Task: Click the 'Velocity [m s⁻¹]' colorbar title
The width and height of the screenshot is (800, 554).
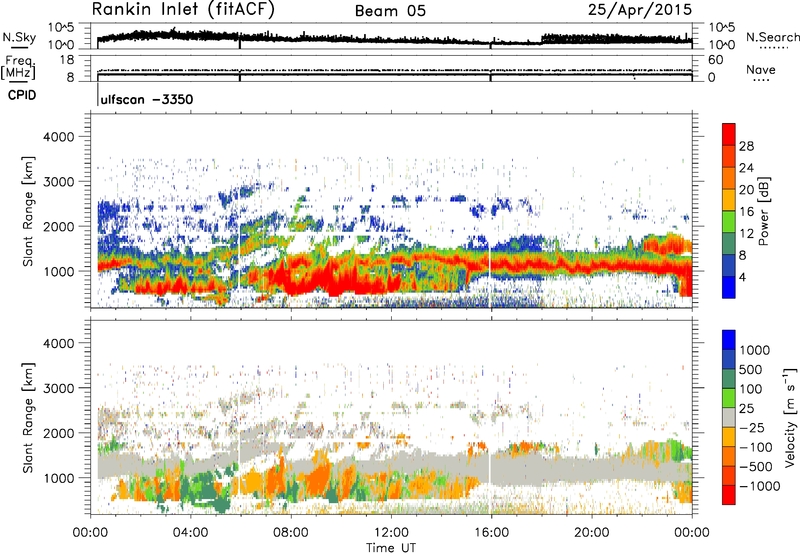Action: (x=790, y=417)
